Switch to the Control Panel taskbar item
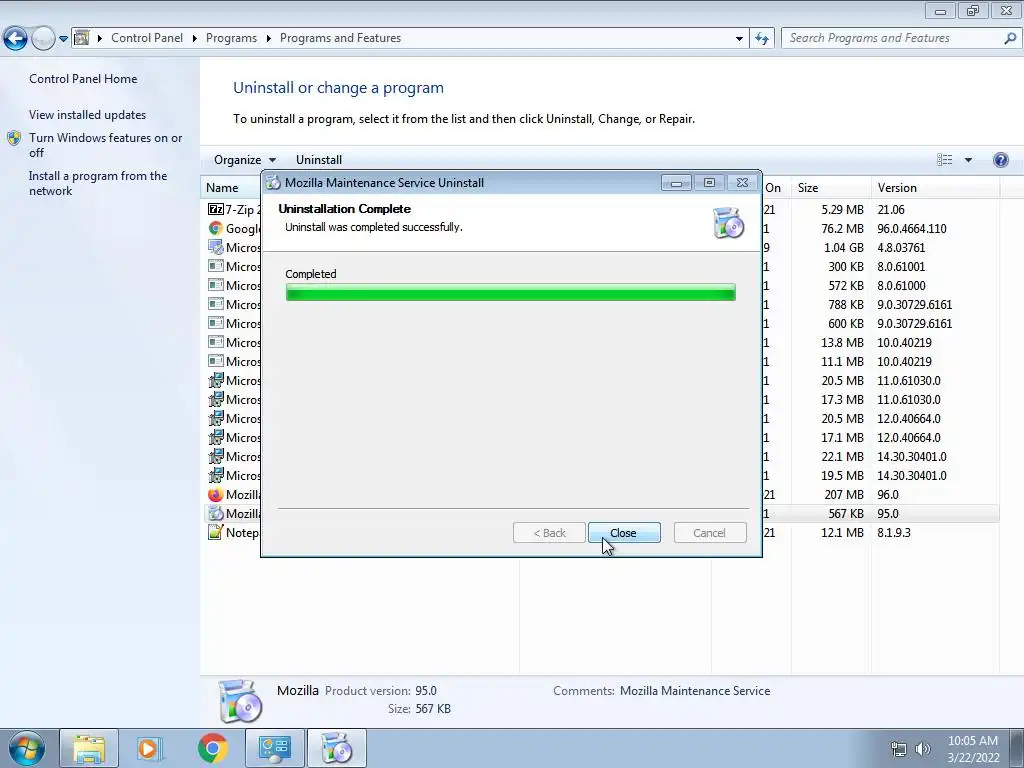The height and width of the screenshot is (768, 1024). 275,748
